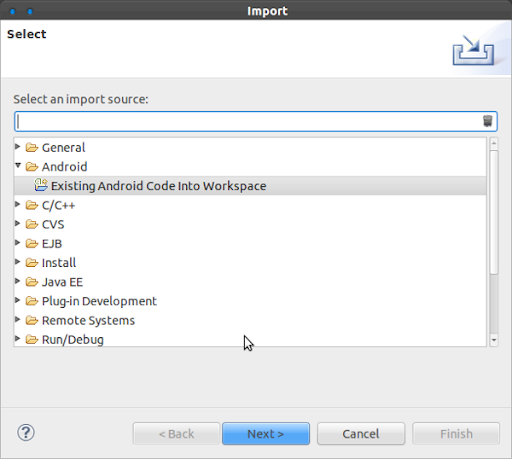
Task: Click the Cancel button
Action: pos(361,434)
